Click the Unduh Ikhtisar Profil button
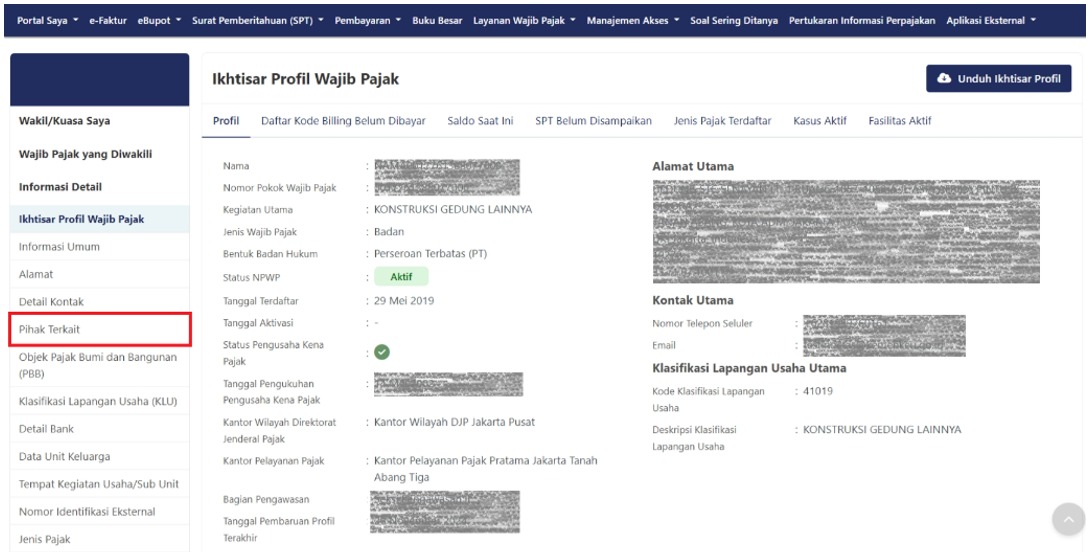The height and width of the screenshot is (560, 1092). tap(999, 80)
